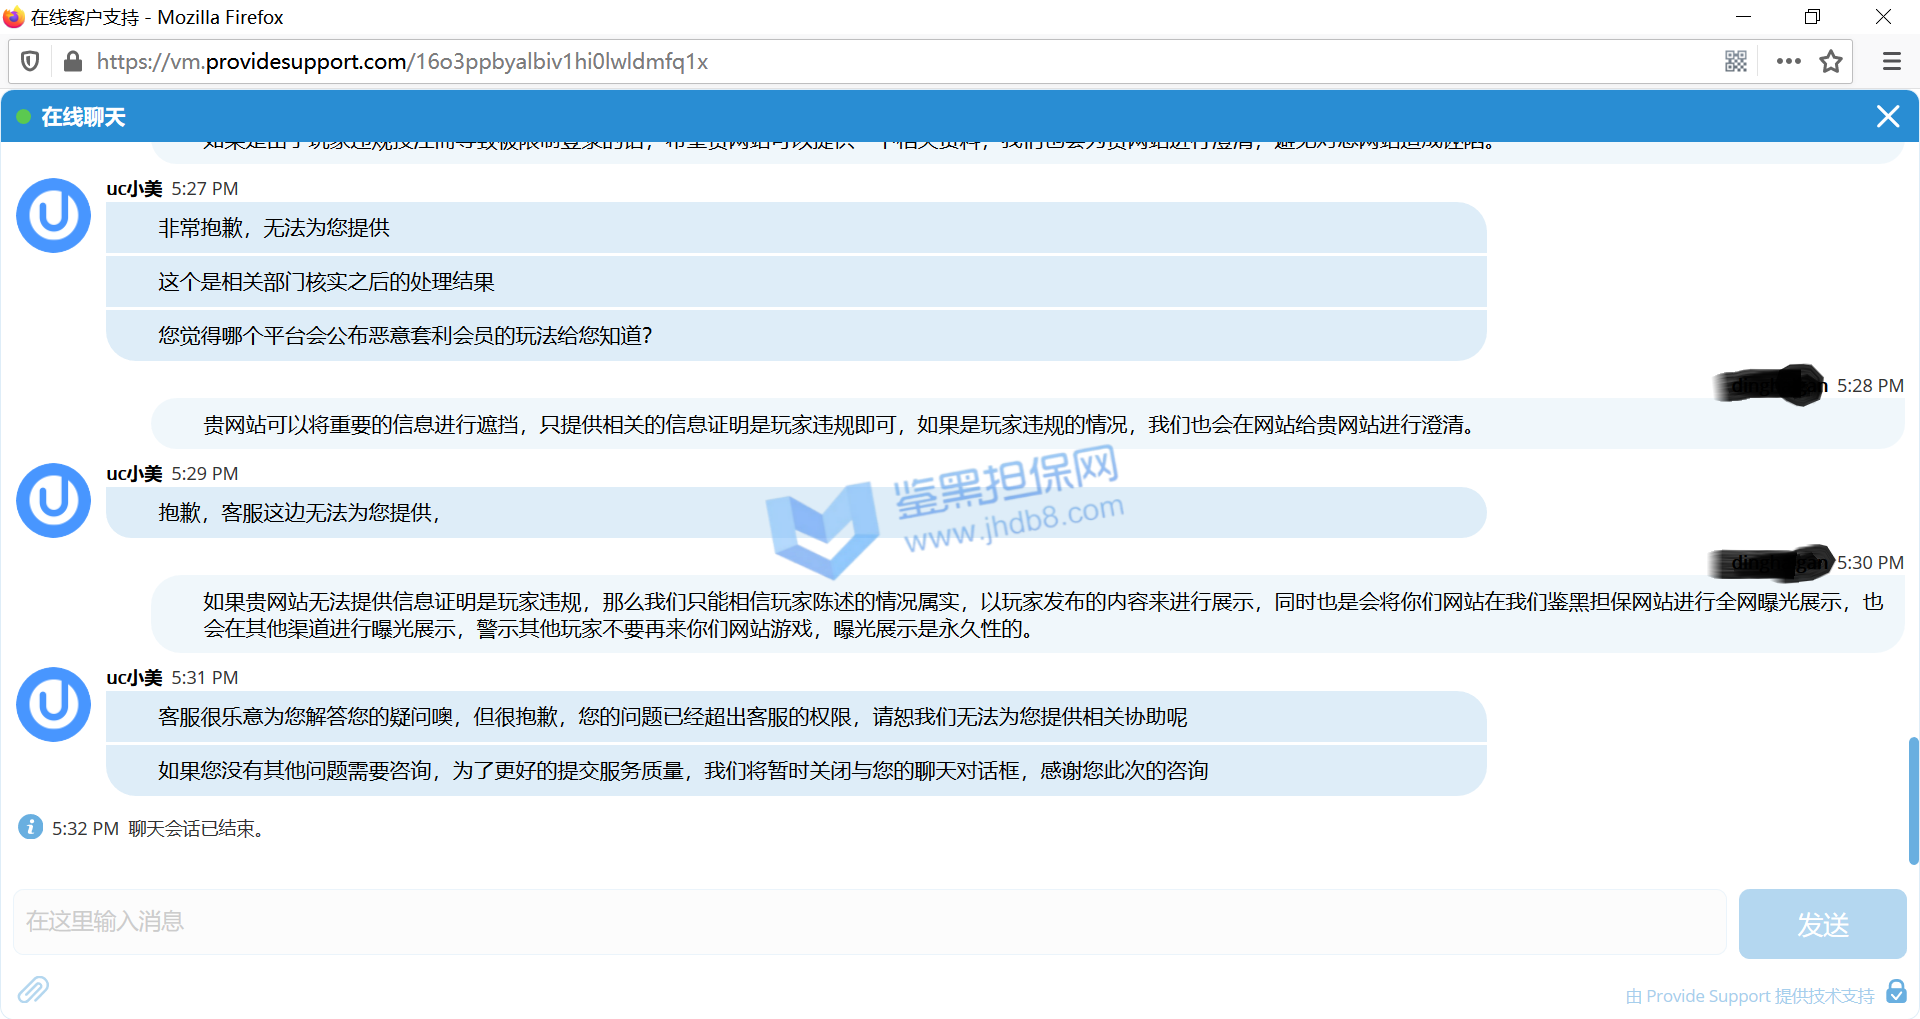Click the QR code icon in address bar
Image resolution: width=1920 pixels, height=1019 pixels.
(x=1735, y=62)
